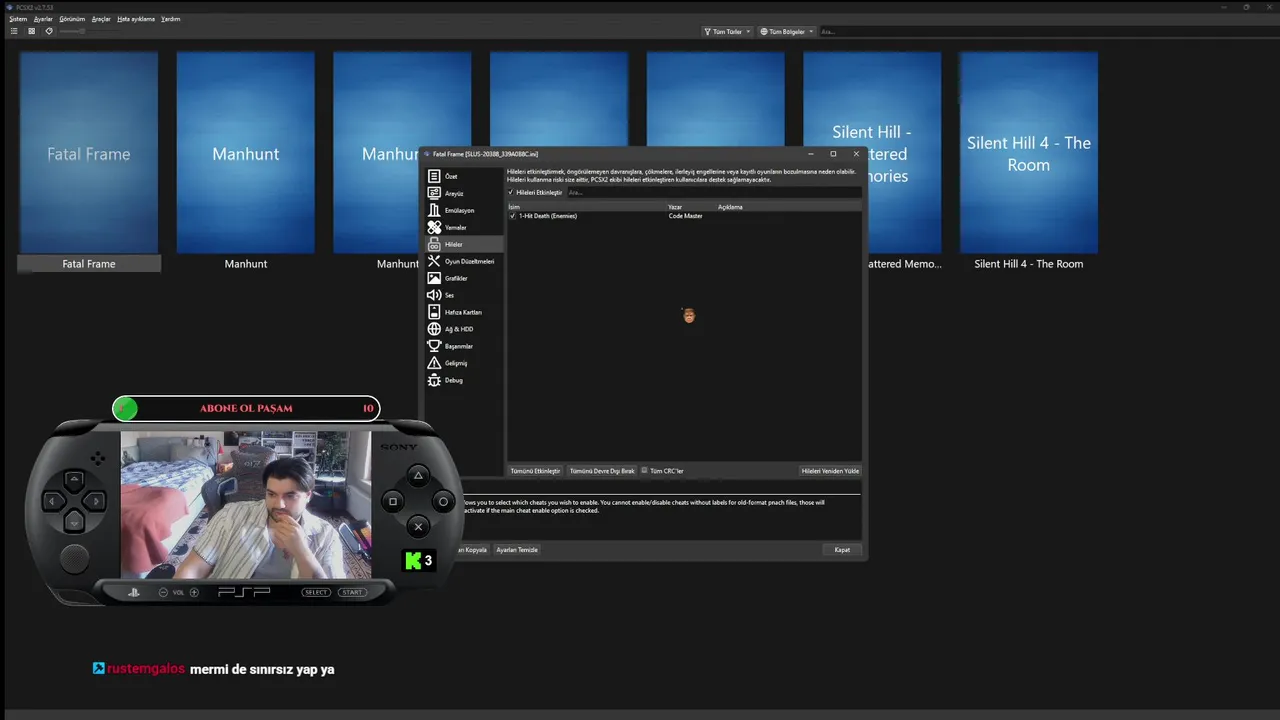The height and width of the screenshot is (720, 1280).
Task: Click Tümünü Devre Dışı Bırak button
Action: click(x=602, y=470)
